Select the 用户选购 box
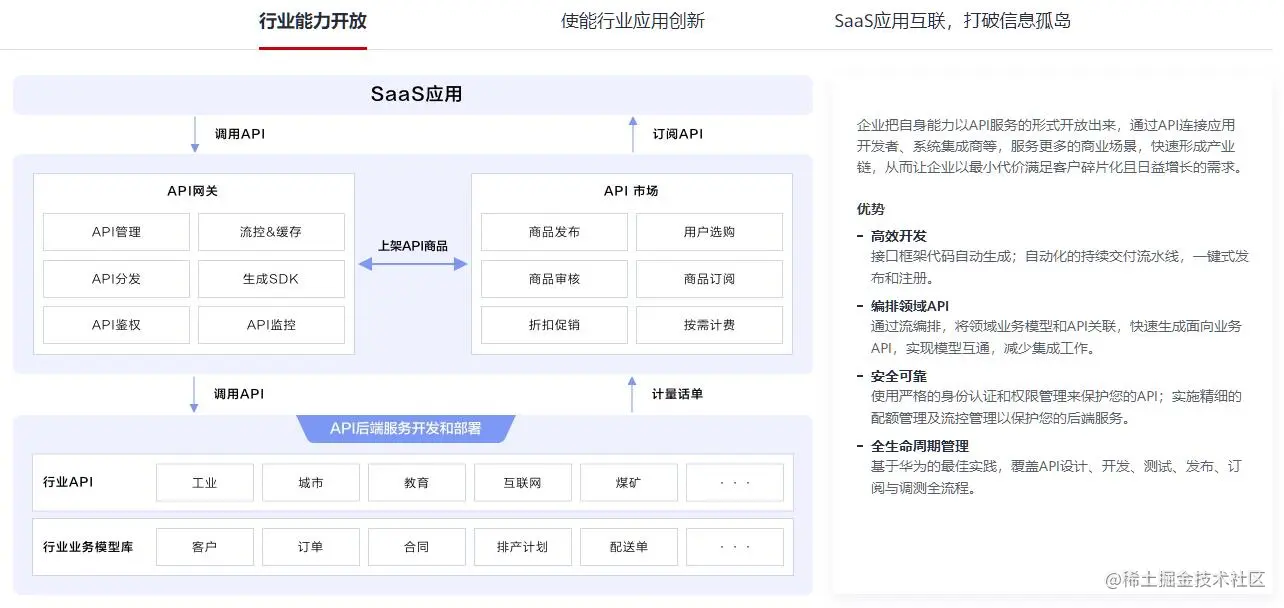The image size is (1284, 608). click(x=709, y=232)
